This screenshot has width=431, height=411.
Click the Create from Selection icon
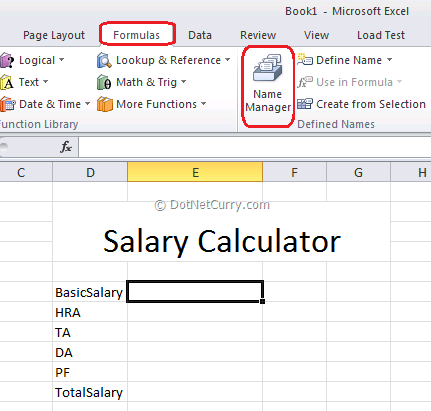305,104
